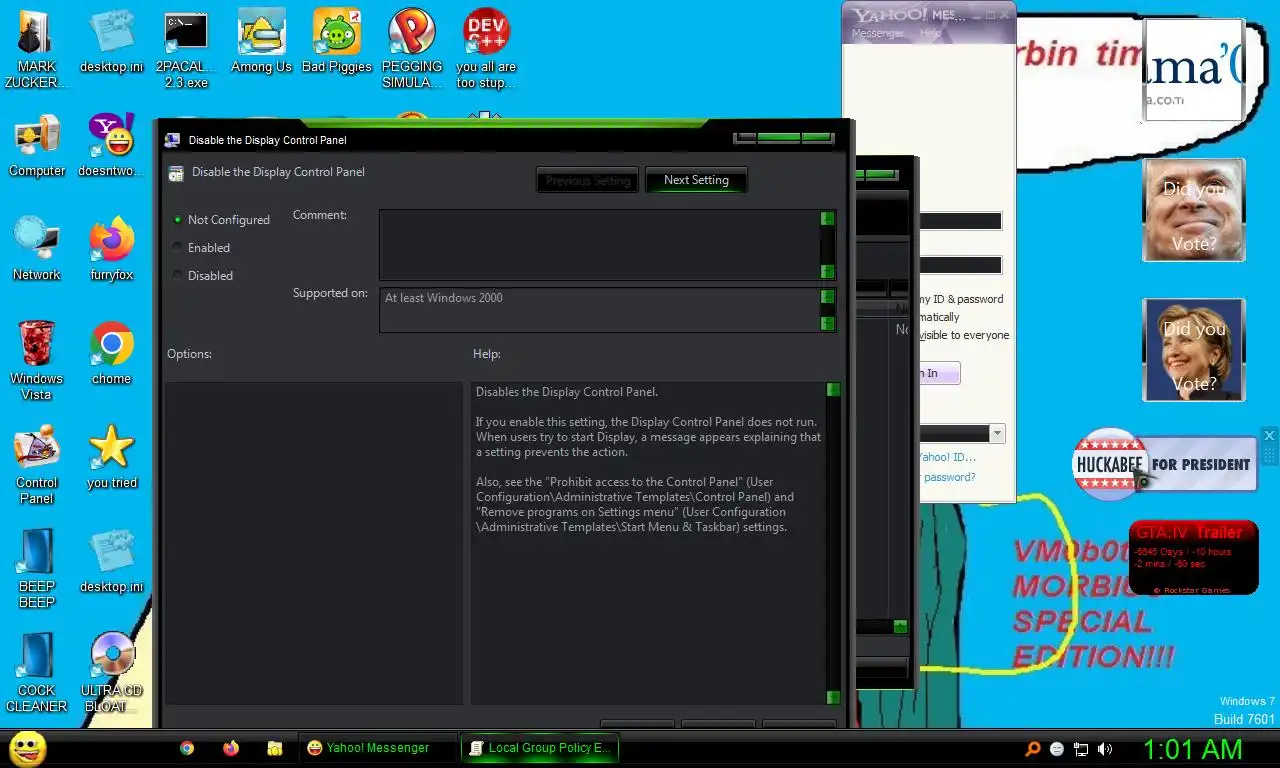
Task: Open Help menu in Yahoo! Messenger
Action: click(x=930, y=34)
